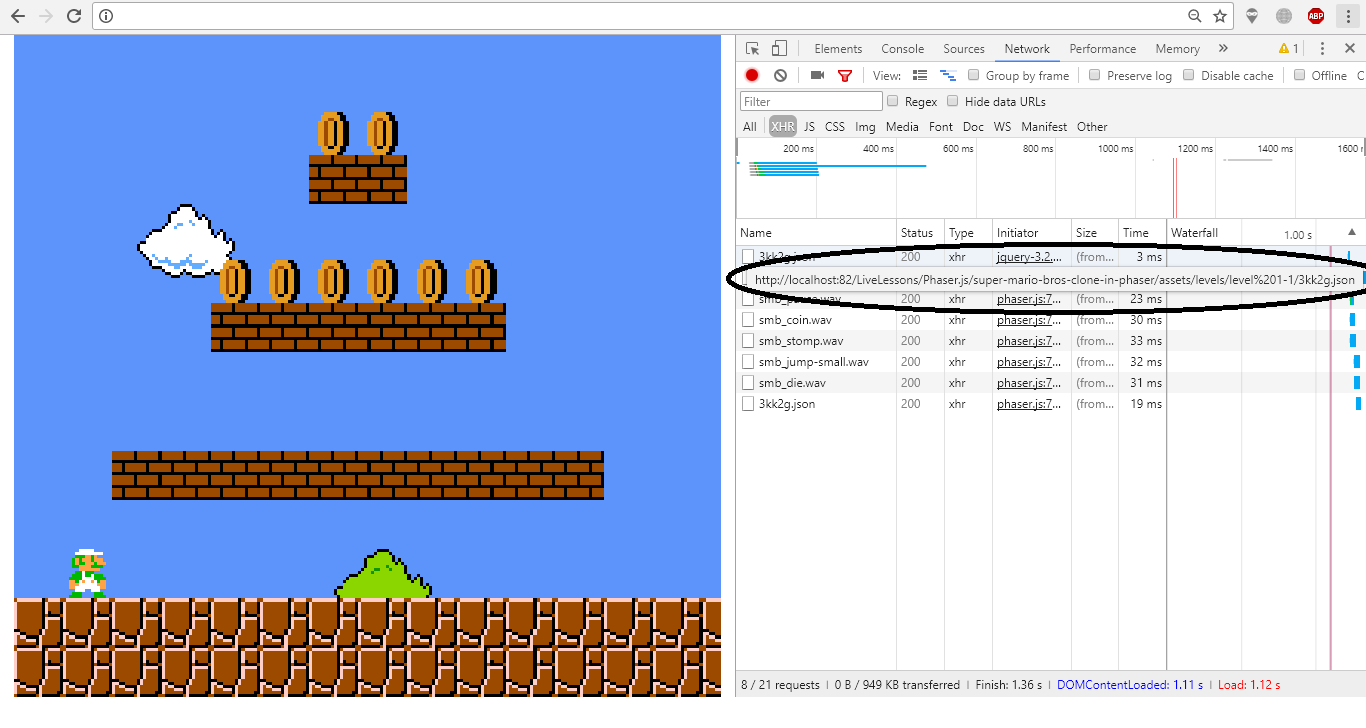The height and width of the screenshot is (728, 1366).
Task: Show All request types
Action: (x=750, y=127)
